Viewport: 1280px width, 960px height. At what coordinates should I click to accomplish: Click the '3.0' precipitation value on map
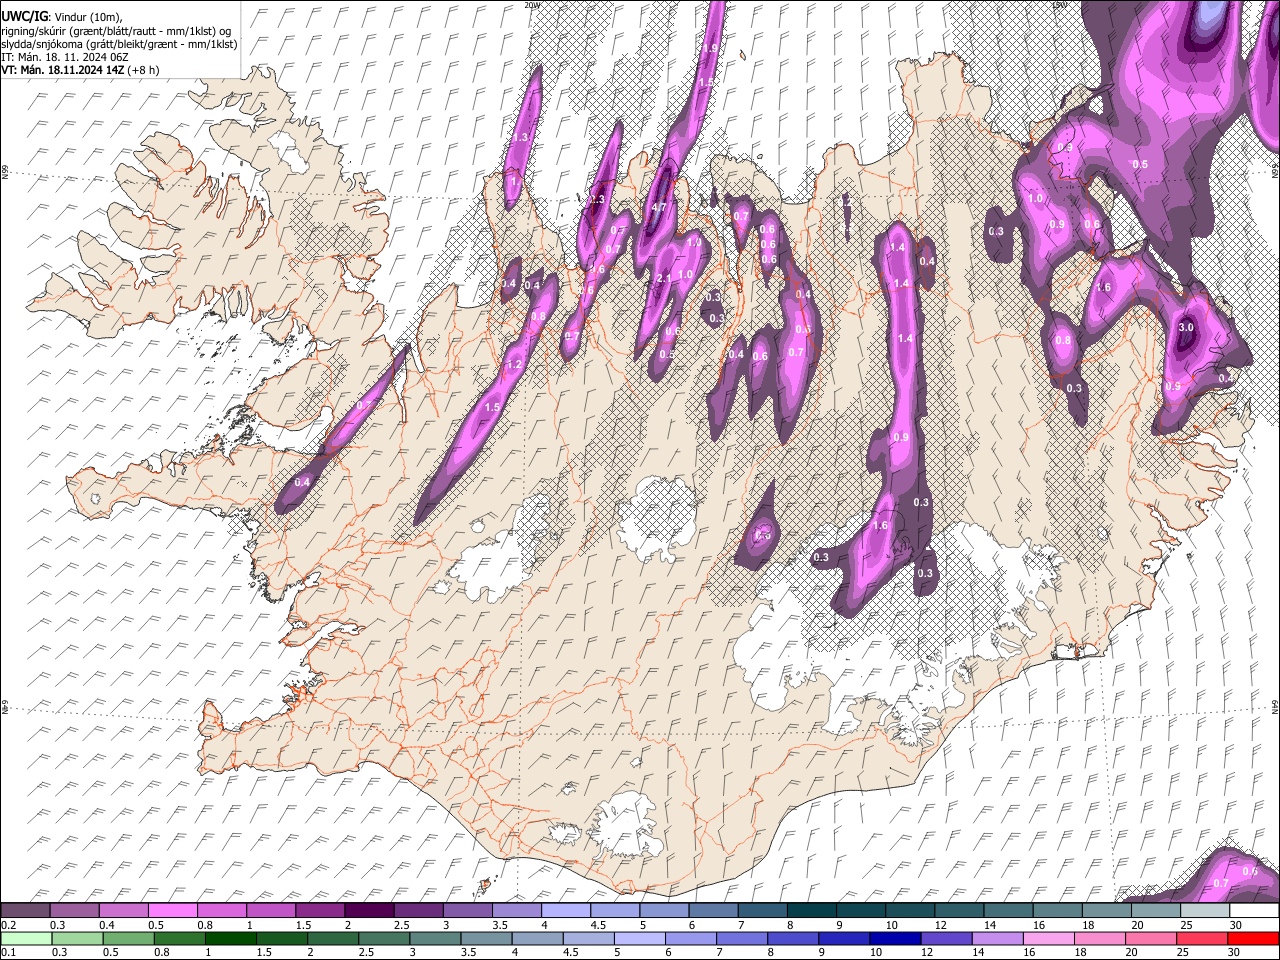point(1187,327)
